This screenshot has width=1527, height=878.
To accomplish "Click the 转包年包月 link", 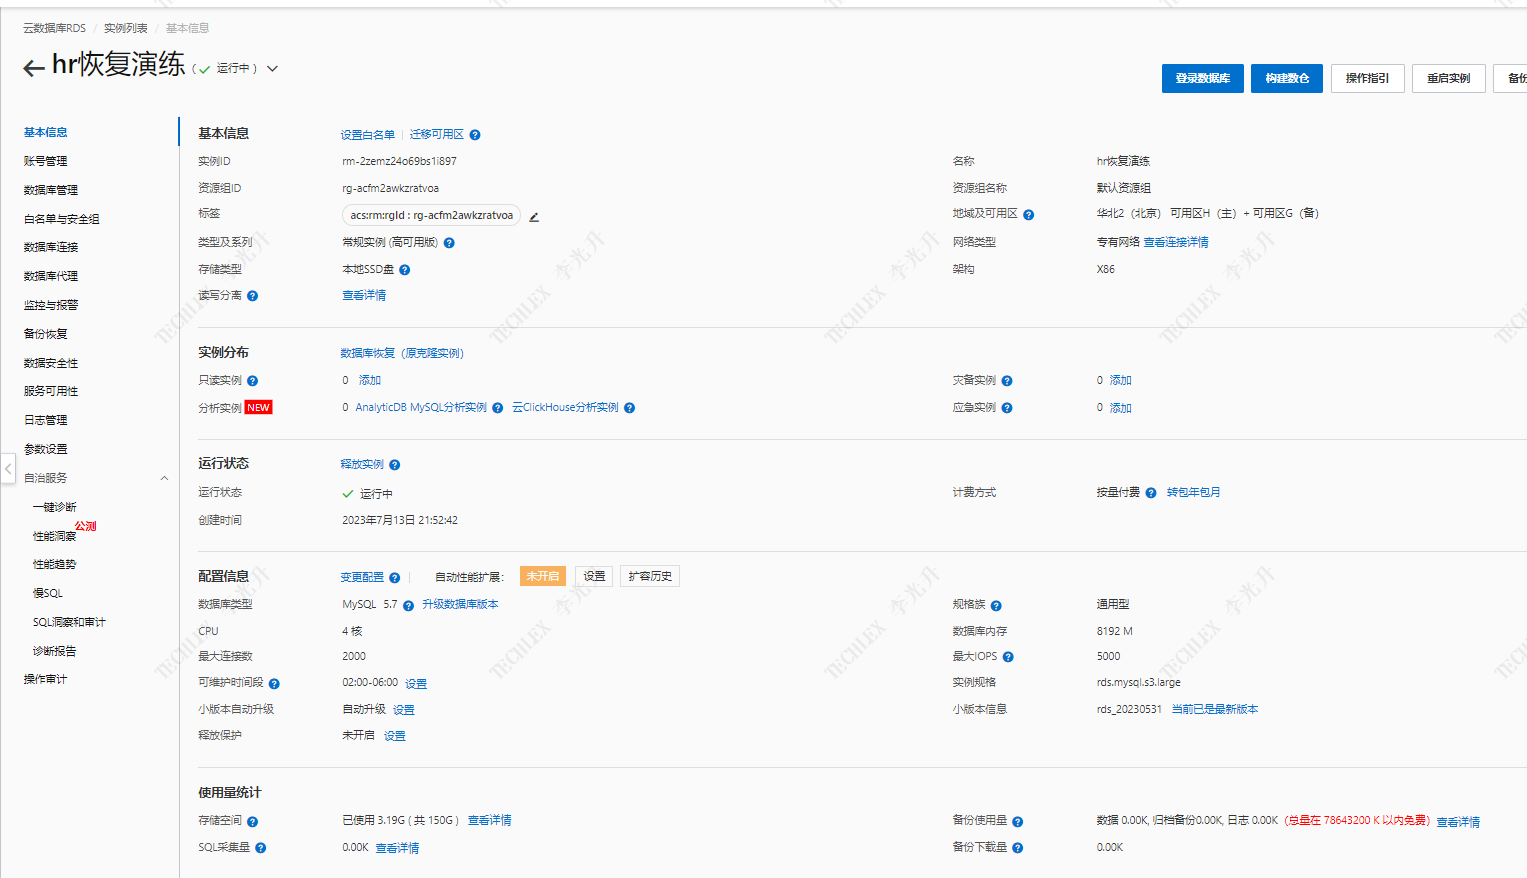I will (x=1193, y=493).
